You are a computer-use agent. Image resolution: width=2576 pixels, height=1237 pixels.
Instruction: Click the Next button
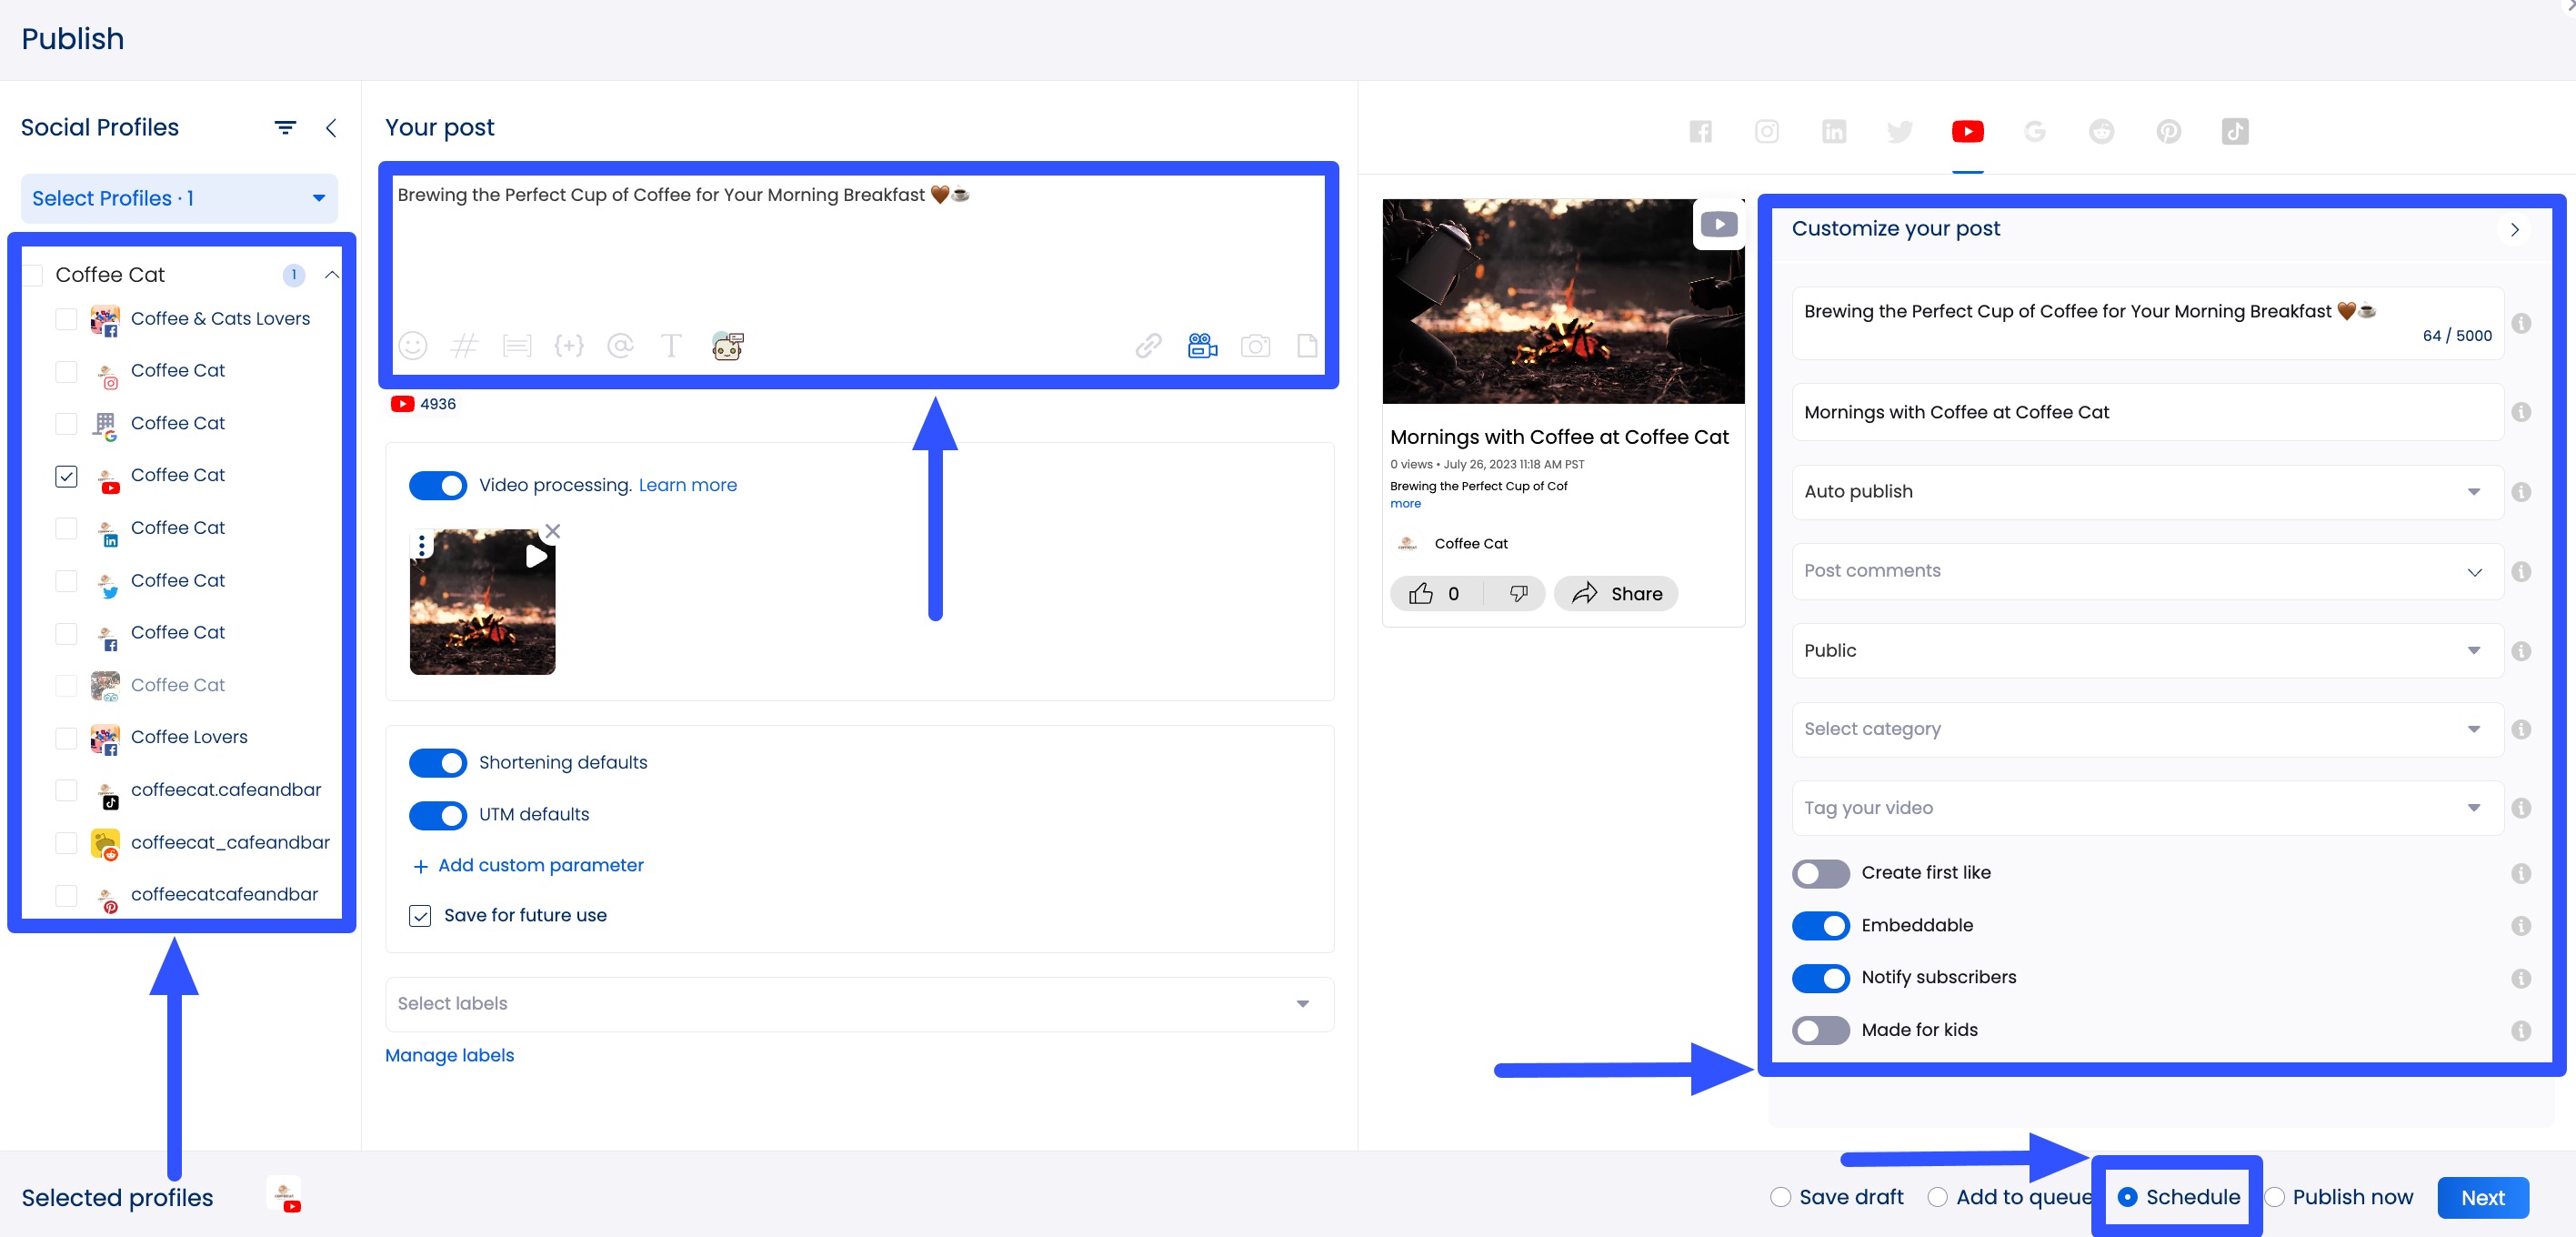pos(2482,1197)
